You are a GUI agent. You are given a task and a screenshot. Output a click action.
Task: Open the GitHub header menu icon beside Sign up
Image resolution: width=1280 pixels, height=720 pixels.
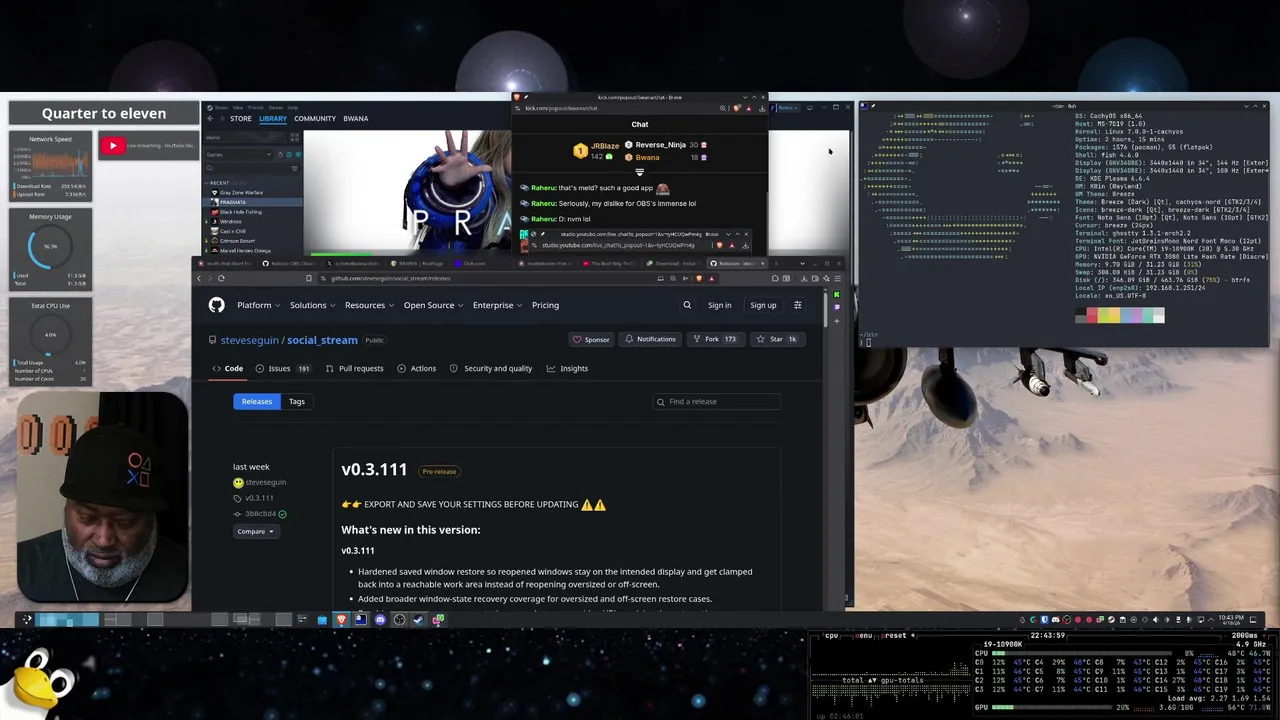797,305
